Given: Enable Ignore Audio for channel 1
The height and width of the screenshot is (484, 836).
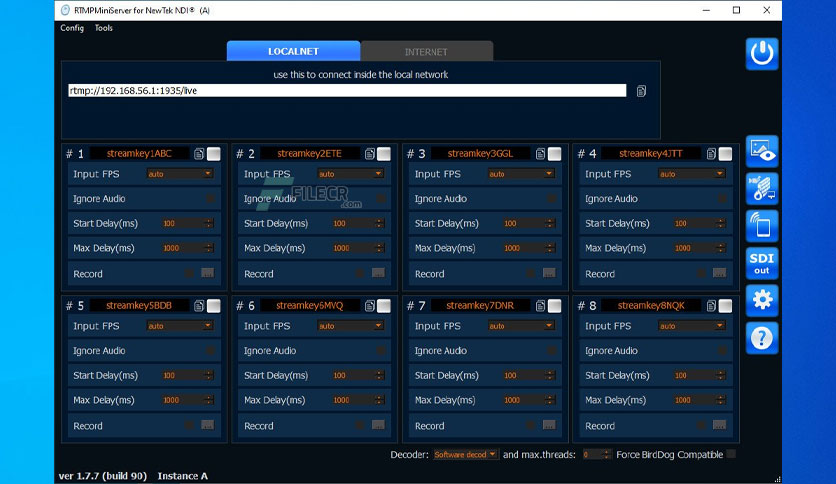Looking at the screenshot, I should coord(208,199).
